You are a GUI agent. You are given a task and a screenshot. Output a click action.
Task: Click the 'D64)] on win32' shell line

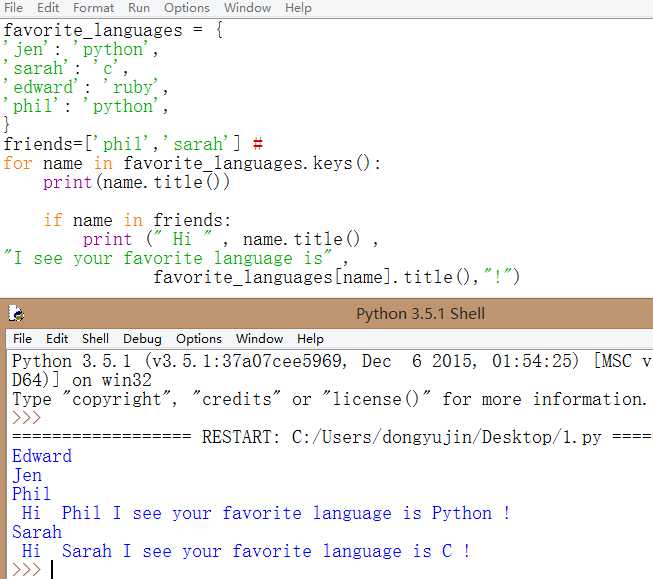coord(82,380)
